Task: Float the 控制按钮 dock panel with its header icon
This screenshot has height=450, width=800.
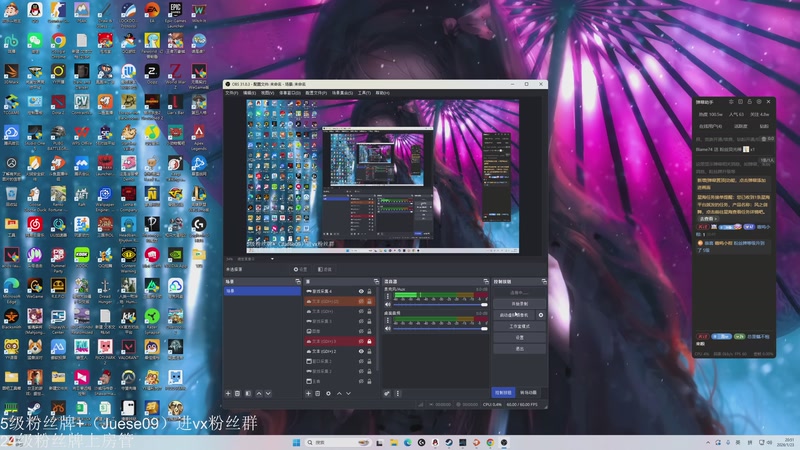Action: click(544, 282)
